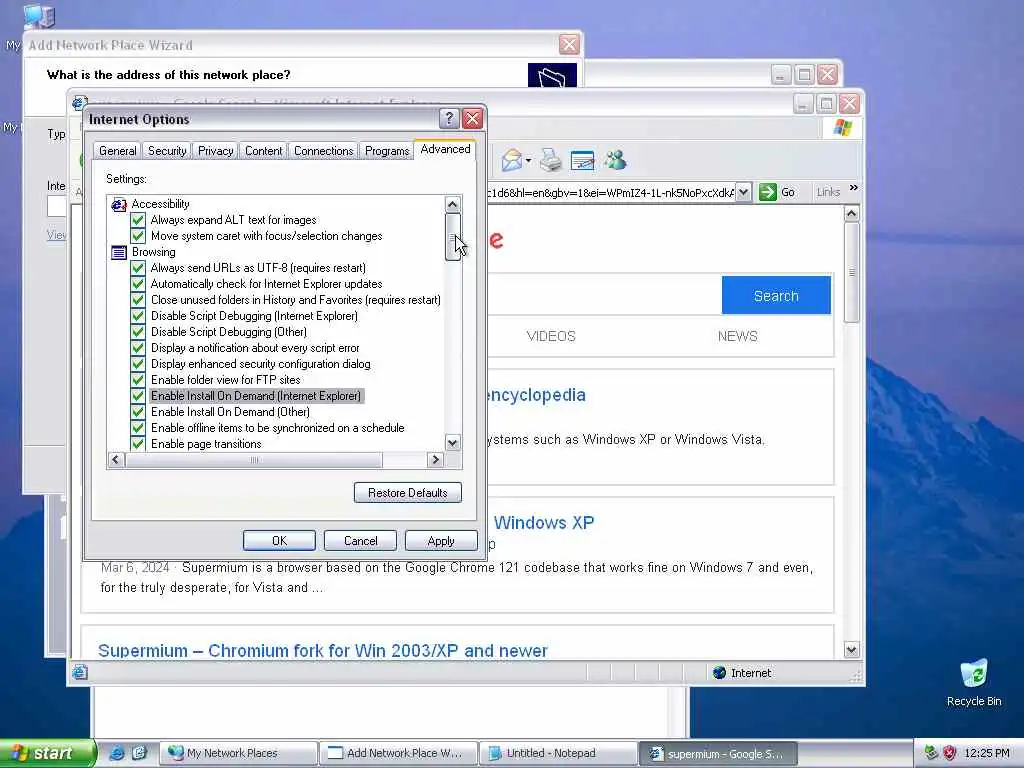The width and height of the screenshot is (1024, 768).
Task: Toggle Disable Script Debugging (Other)
Action: [138, 332]
